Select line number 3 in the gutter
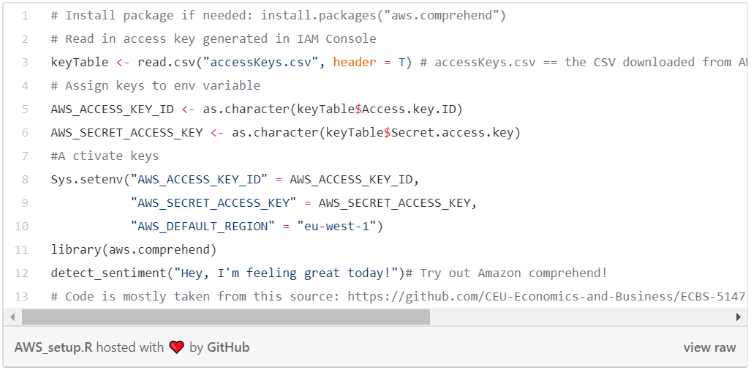This screenshot has height=372, width=752. 25,62
